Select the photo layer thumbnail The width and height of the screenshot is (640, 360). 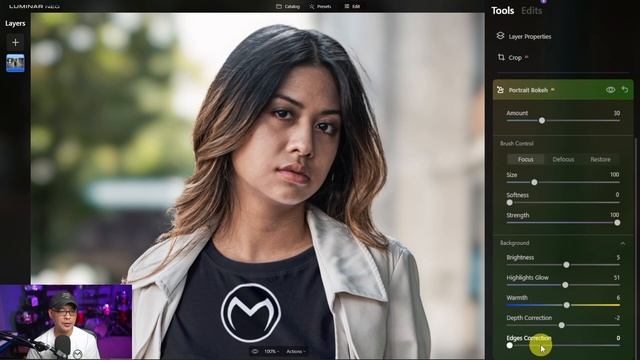click(x=16, y=63)
